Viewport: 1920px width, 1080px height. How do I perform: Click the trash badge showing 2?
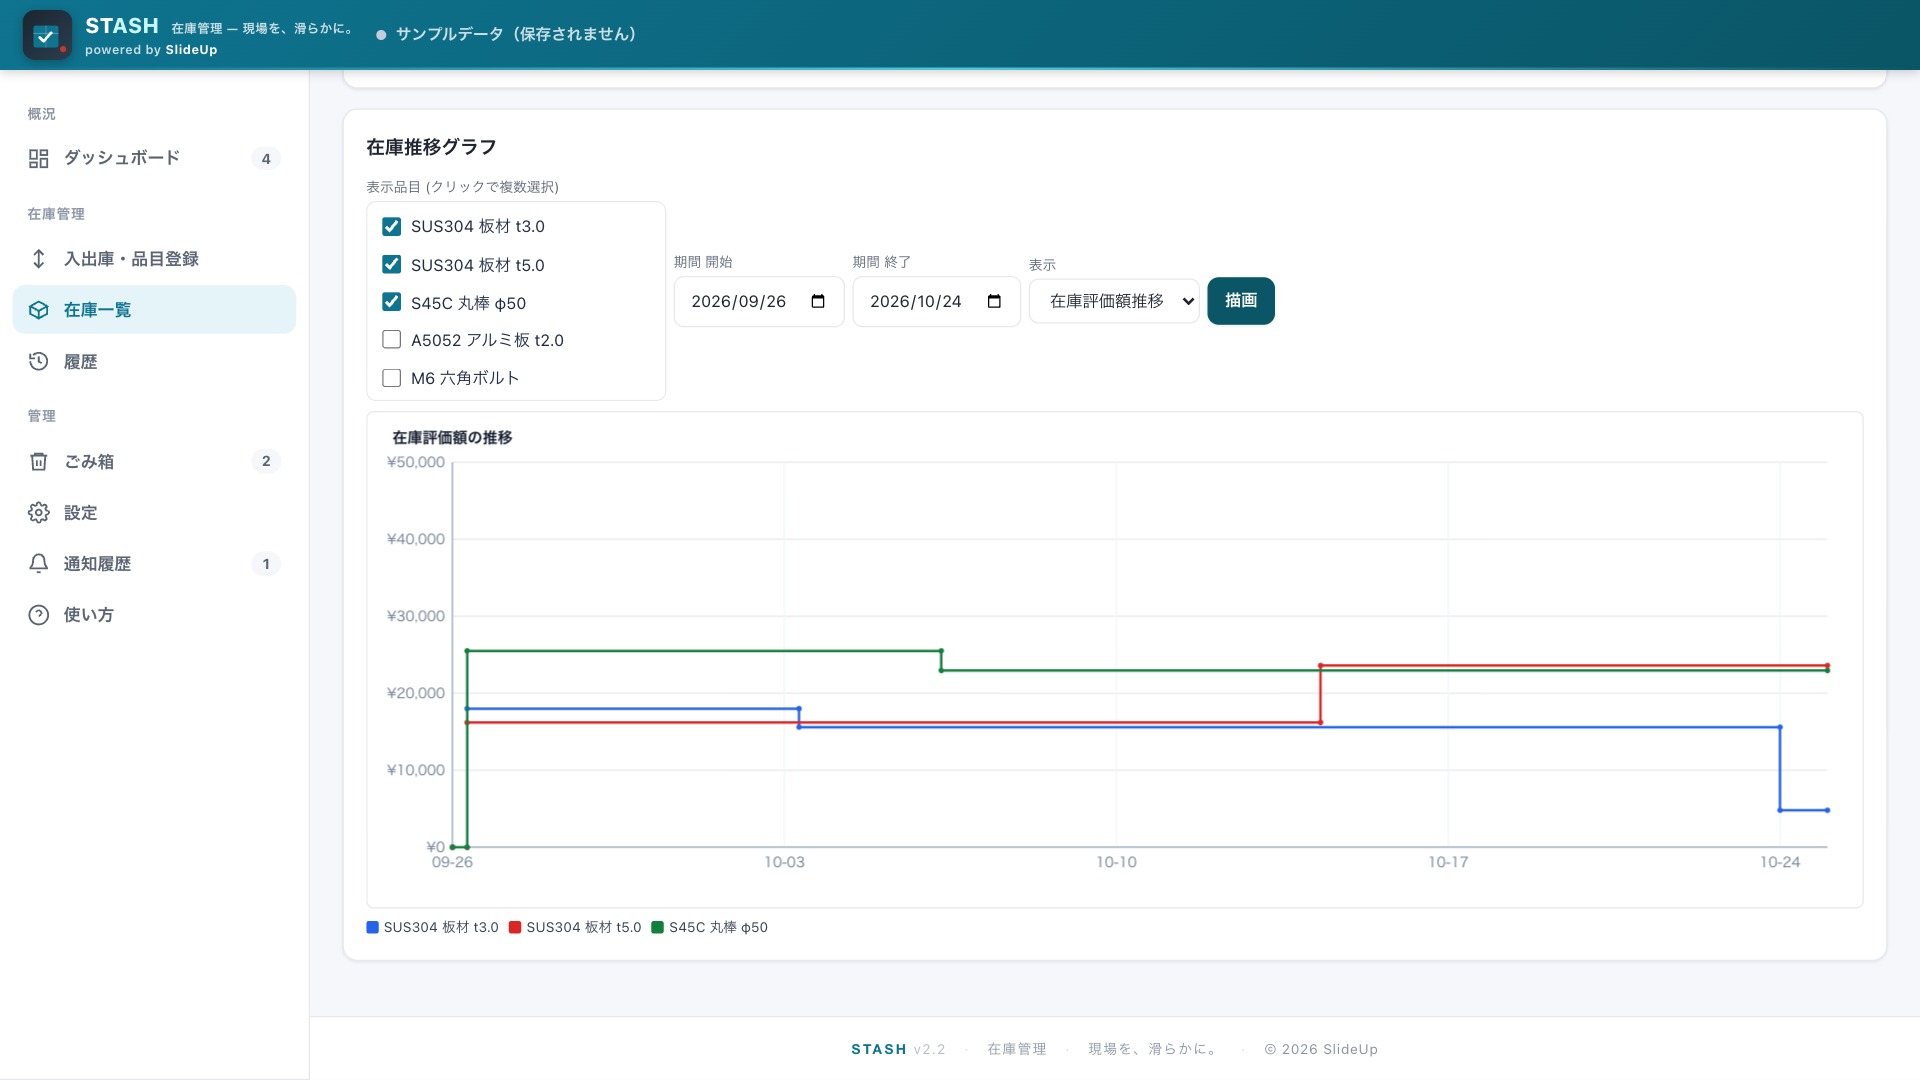(266, 461)
